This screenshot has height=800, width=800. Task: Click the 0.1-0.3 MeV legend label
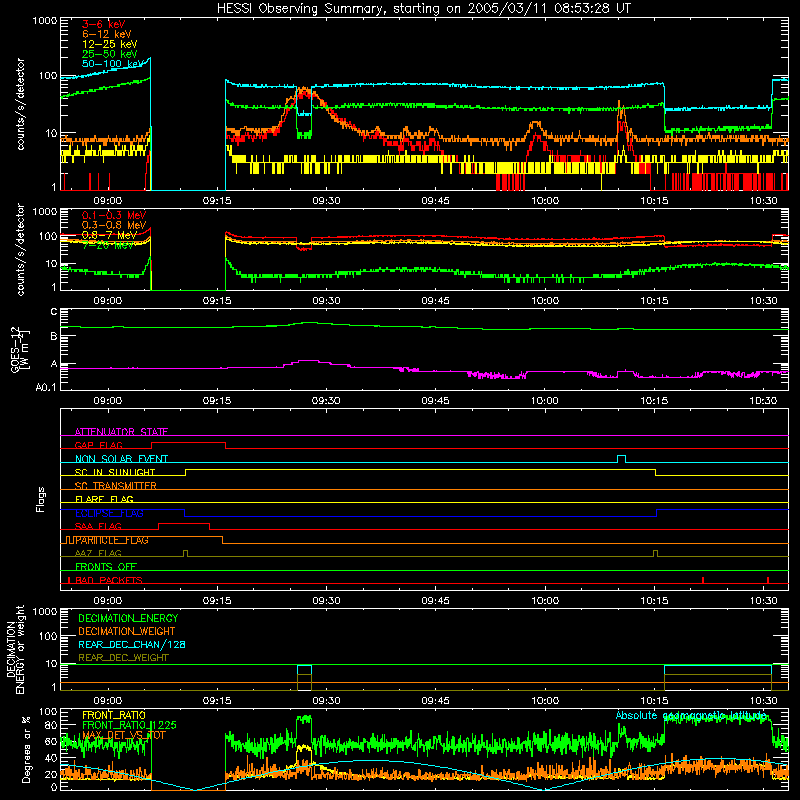114,215
